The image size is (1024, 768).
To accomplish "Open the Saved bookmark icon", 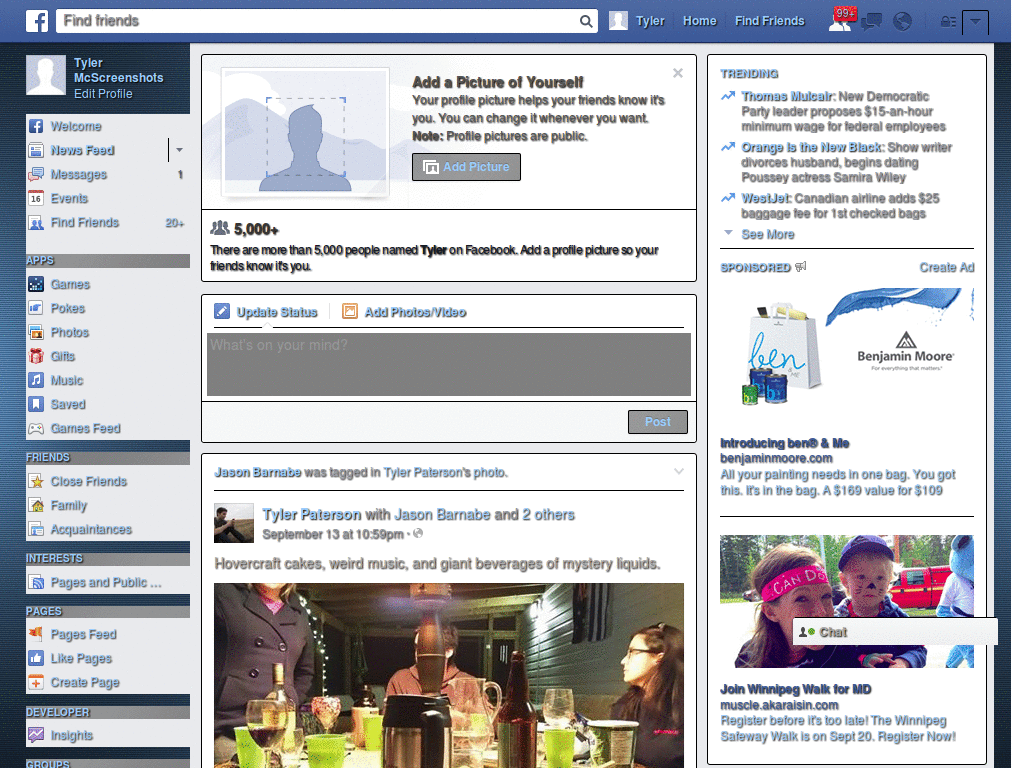I will pos(36,404).
